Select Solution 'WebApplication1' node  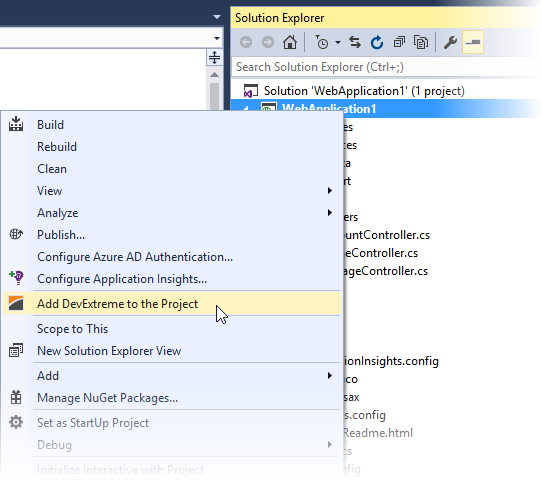364,91
